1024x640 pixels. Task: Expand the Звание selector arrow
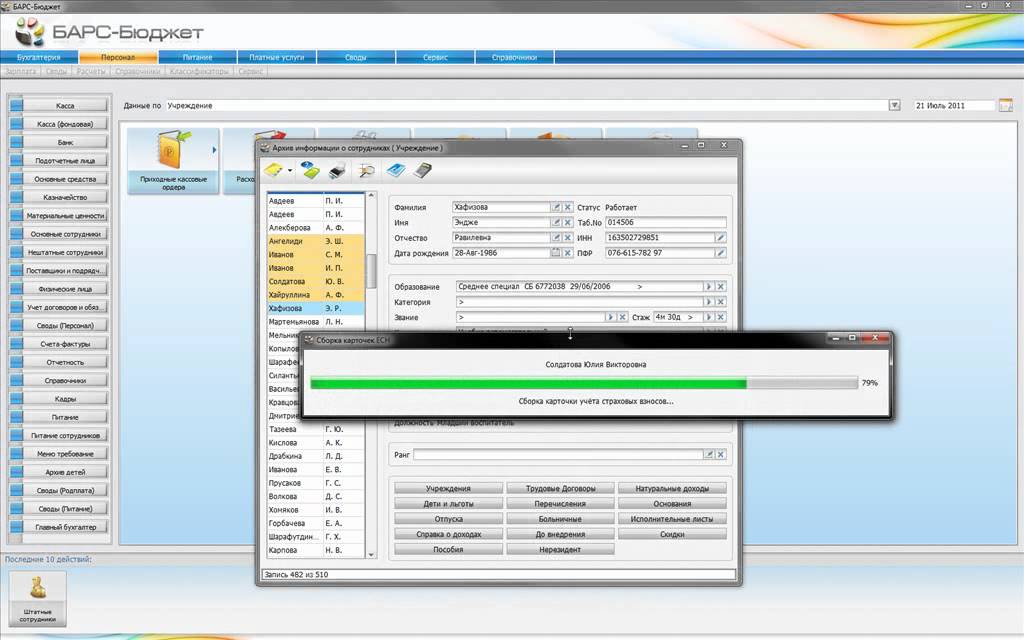pyautogui.click(x=611, y=317)
